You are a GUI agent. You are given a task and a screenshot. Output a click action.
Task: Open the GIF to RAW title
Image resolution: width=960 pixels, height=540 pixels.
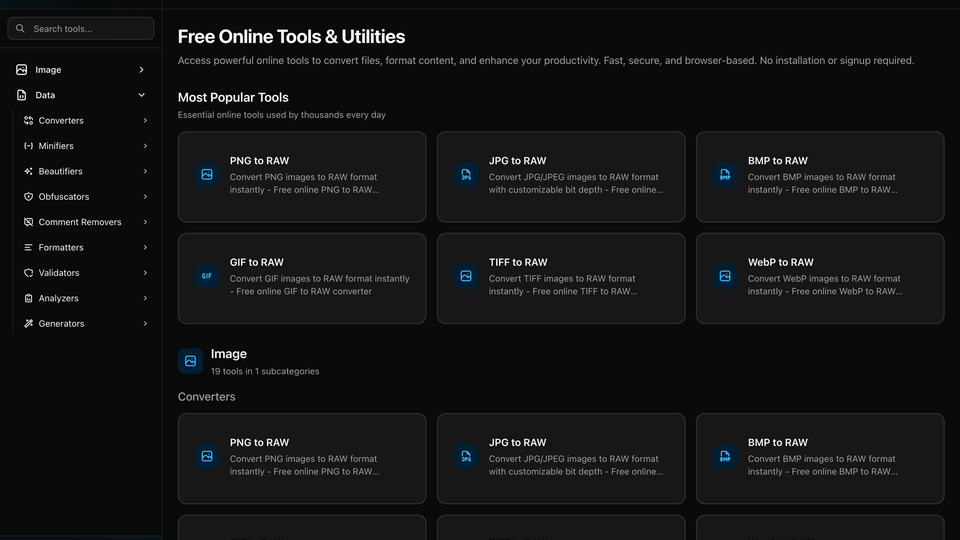257,262
